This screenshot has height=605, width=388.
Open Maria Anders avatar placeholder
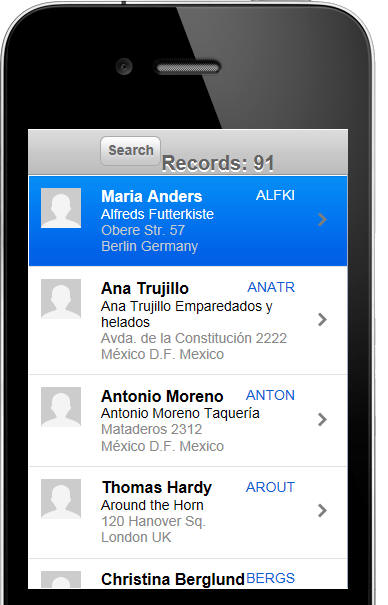(61, 208)
